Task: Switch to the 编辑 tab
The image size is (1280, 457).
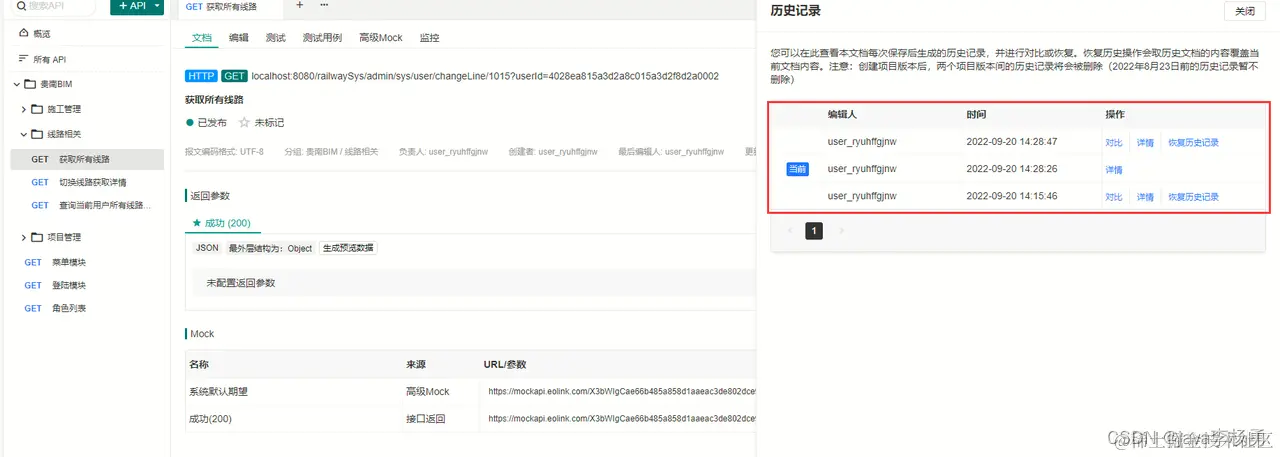Action: 239,37
